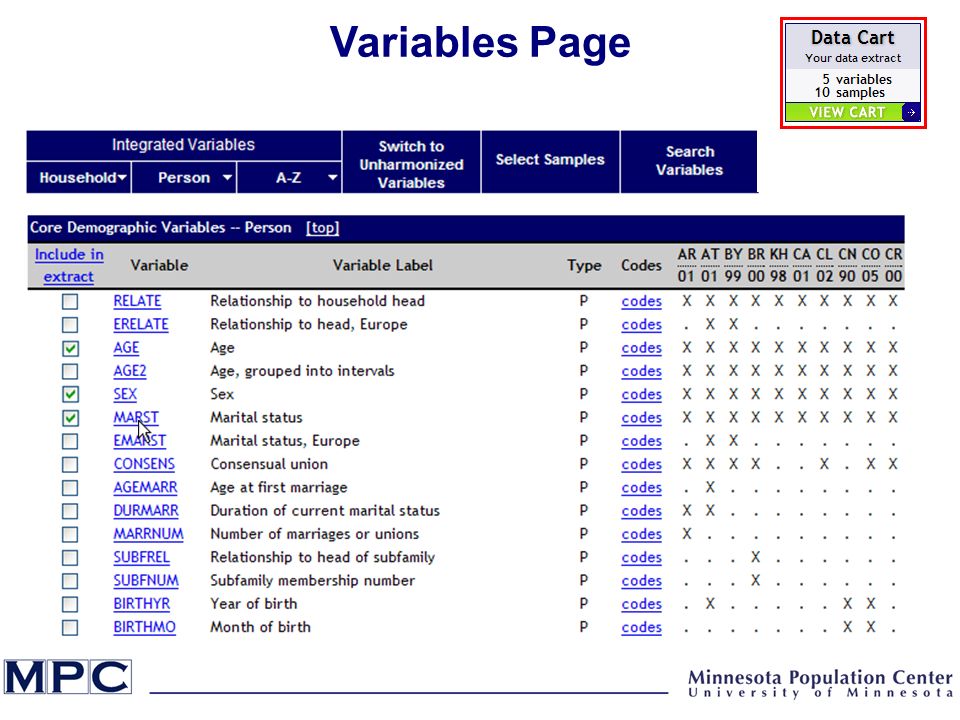Check the BIRTHMO include checkbox
The height and width of the screenshot is (720, 960).
[x=70, y=627]
